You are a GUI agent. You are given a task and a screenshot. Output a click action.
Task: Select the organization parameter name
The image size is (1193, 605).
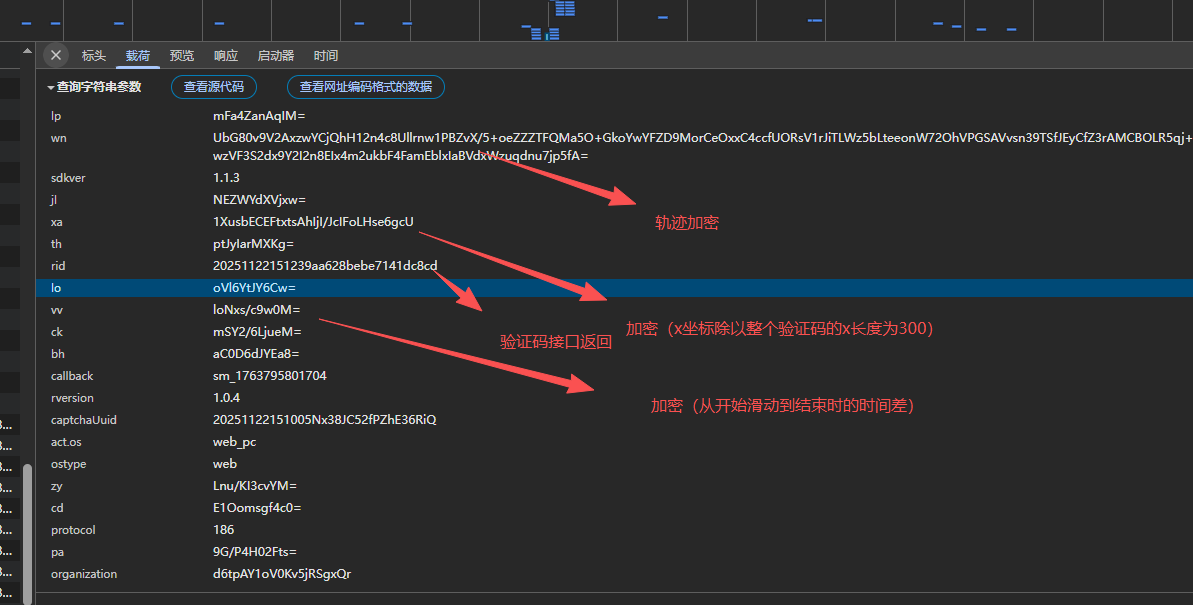(84, 574)
